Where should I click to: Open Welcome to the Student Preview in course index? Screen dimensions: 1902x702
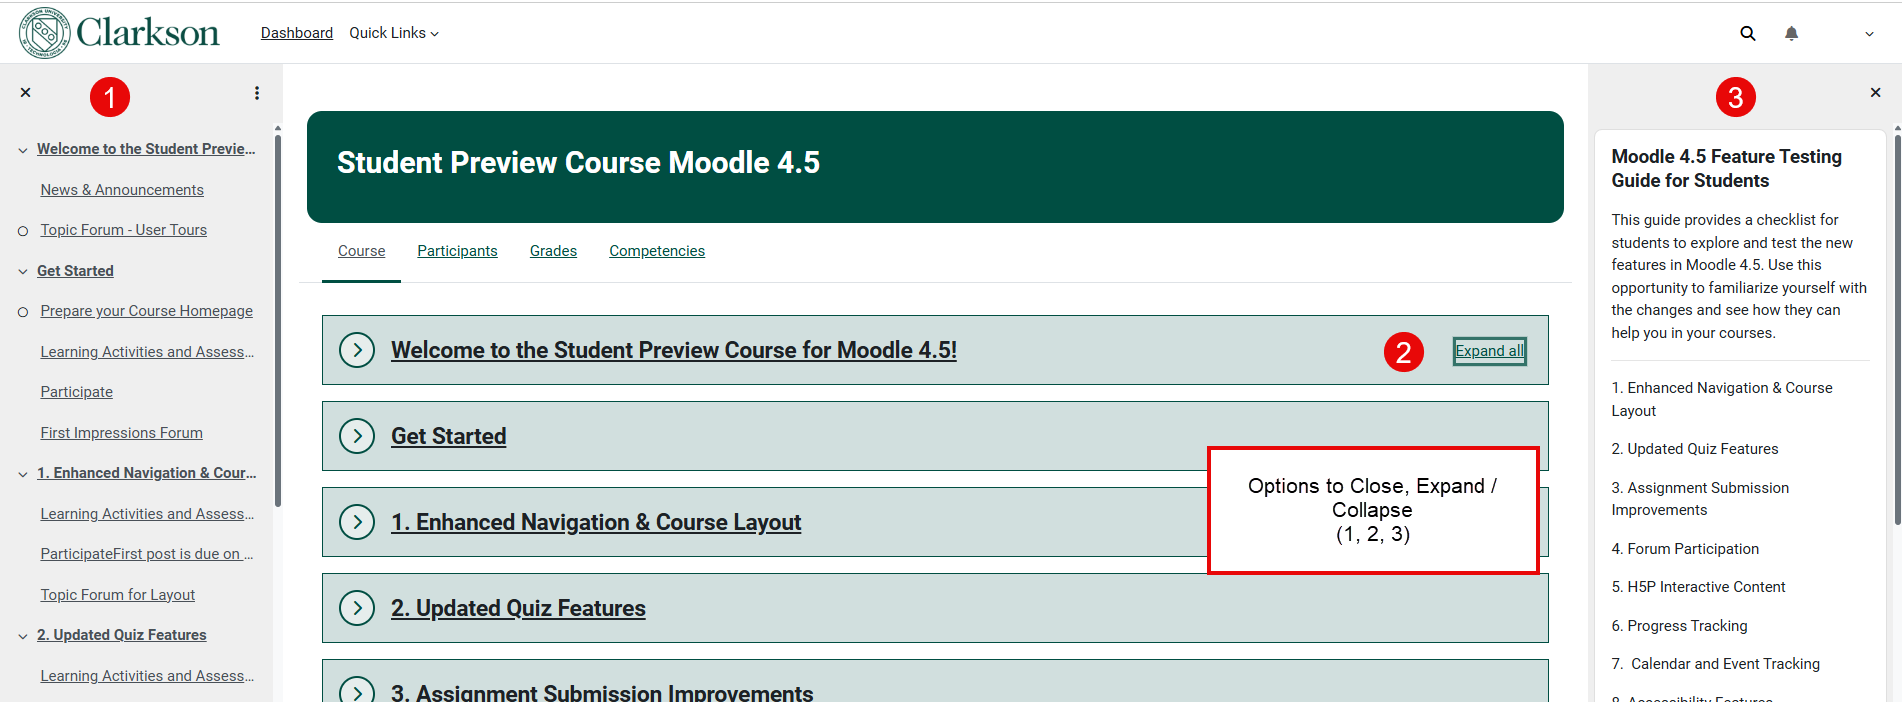[x=146, y=149]
